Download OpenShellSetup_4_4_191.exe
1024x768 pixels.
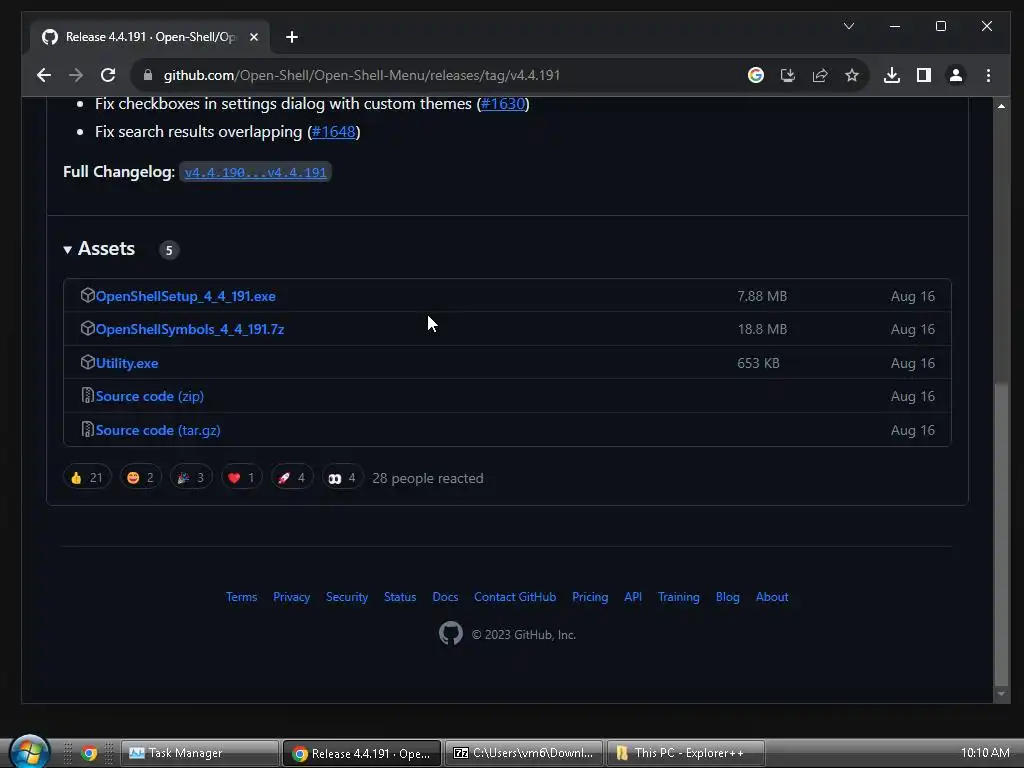(x=185, y=296)
